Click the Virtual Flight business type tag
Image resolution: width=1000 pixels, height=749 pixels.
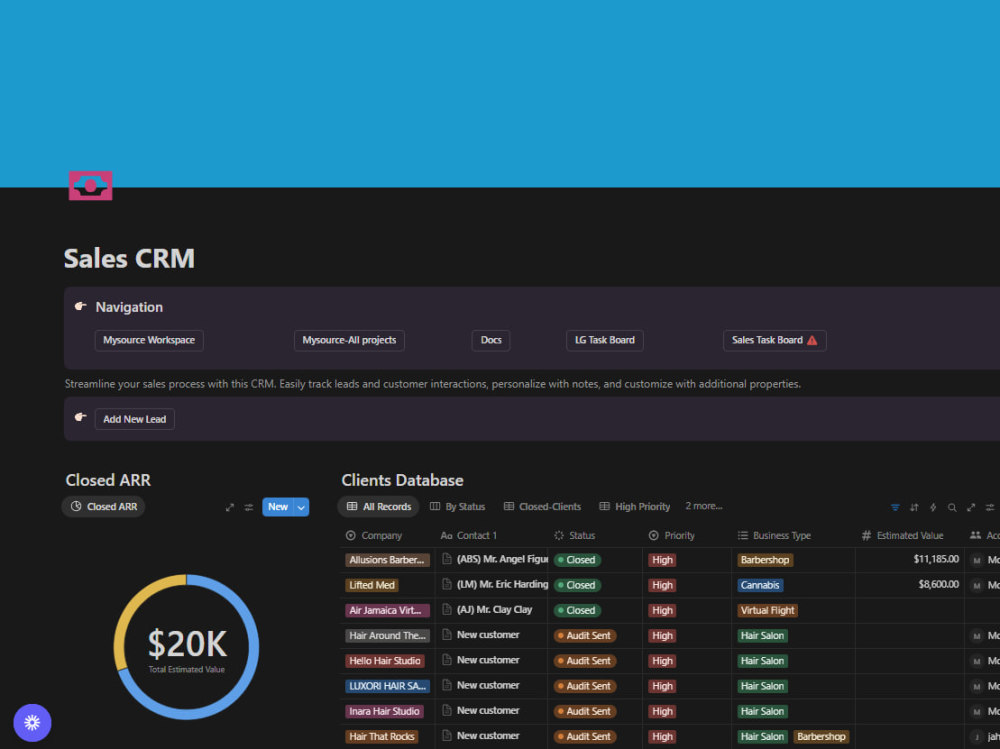point(767,611)
